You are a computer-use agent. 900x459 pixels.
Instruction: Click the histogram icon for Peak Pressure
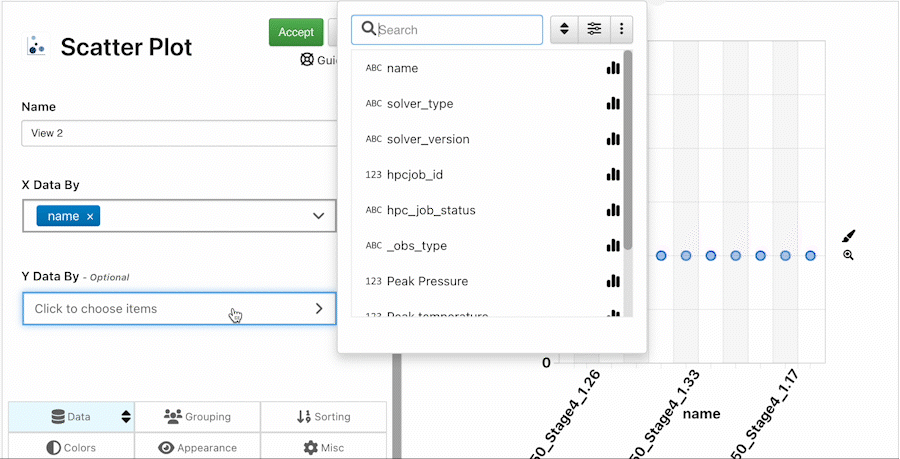click(613, 281)
